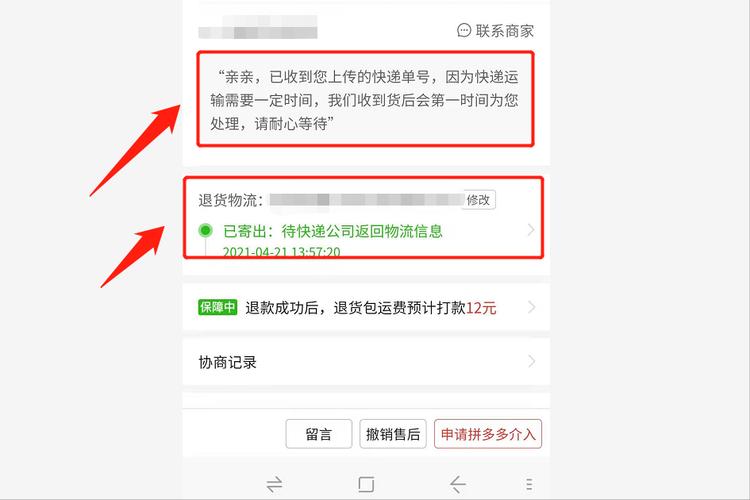750x500 pixels.
Task: Tap the merchant's quoted message box
Action: (x=365, y=99)
